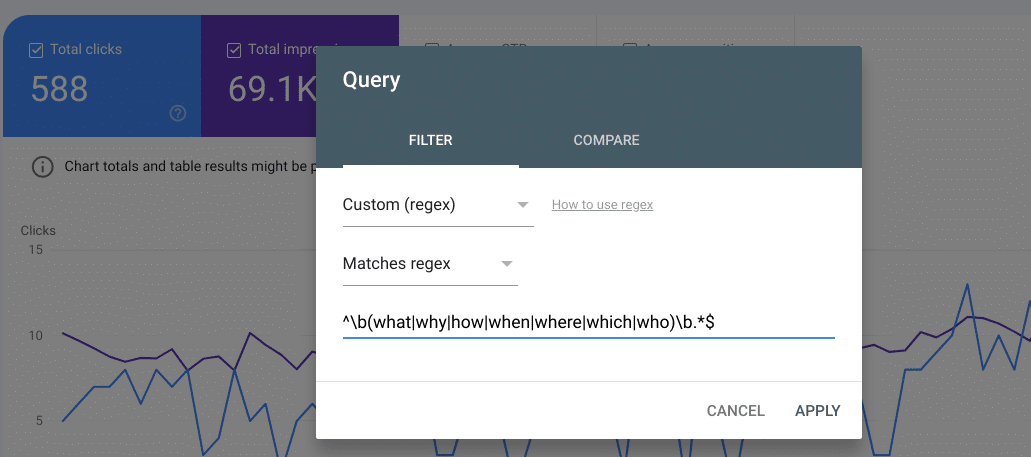
Task: Click the info icon beside Chart totals notice
Action: point(42,166)
